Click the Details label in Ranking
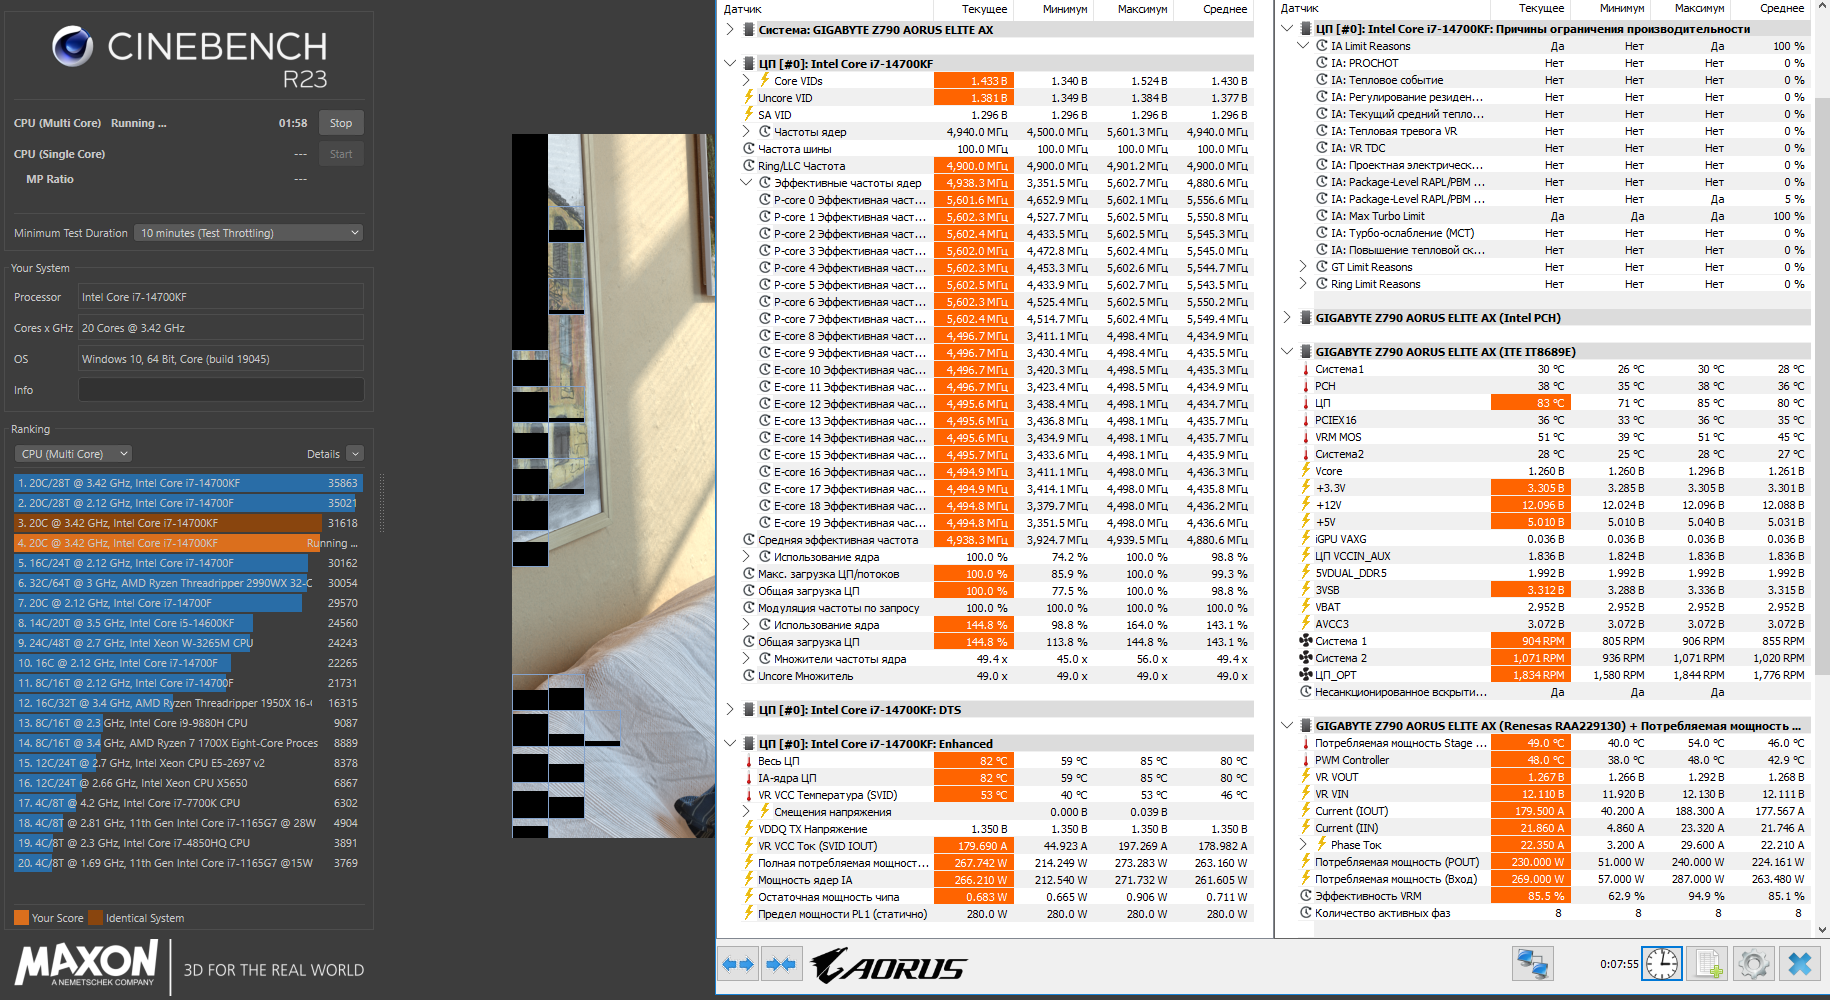The height and width of the screenshot is (1000, 1830). [323, 454]
